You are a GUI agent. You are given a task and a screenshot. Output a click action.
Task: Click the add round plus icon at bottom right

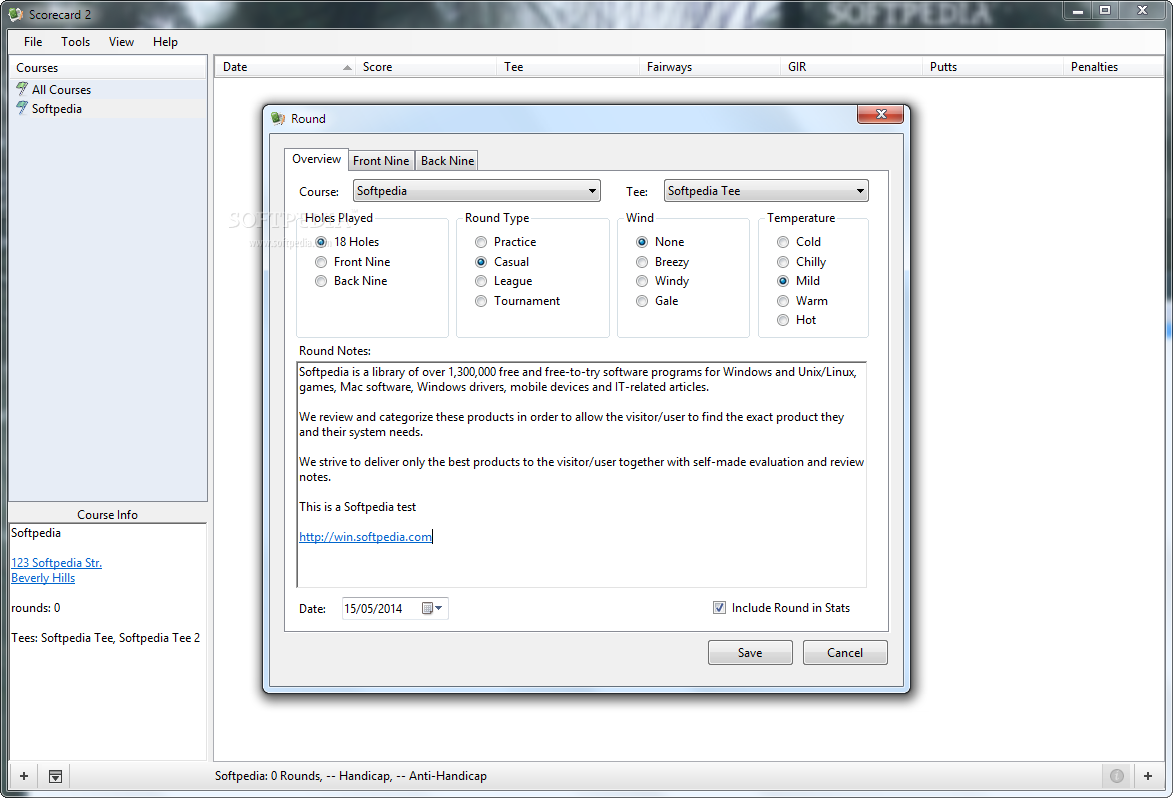(x=1148, y=776)
